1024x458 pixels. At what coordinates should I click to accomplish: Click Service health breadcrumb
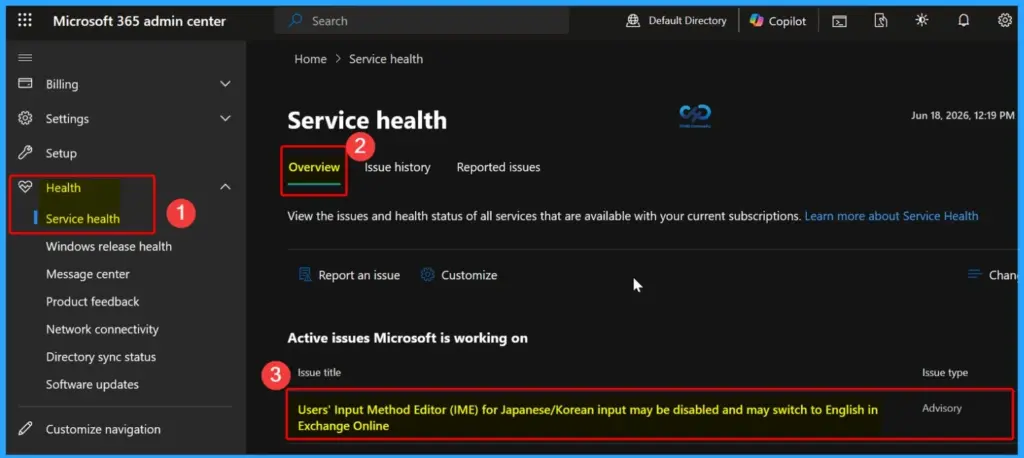pos(386,59)
